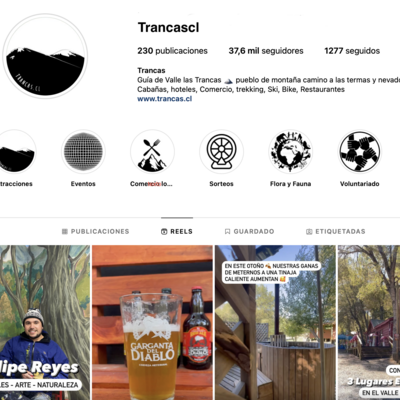Viewport: 400px width, 400px height.
Task: Open the Comercio local highlight with fork and knife icon
Action: [x=152, y=152]
